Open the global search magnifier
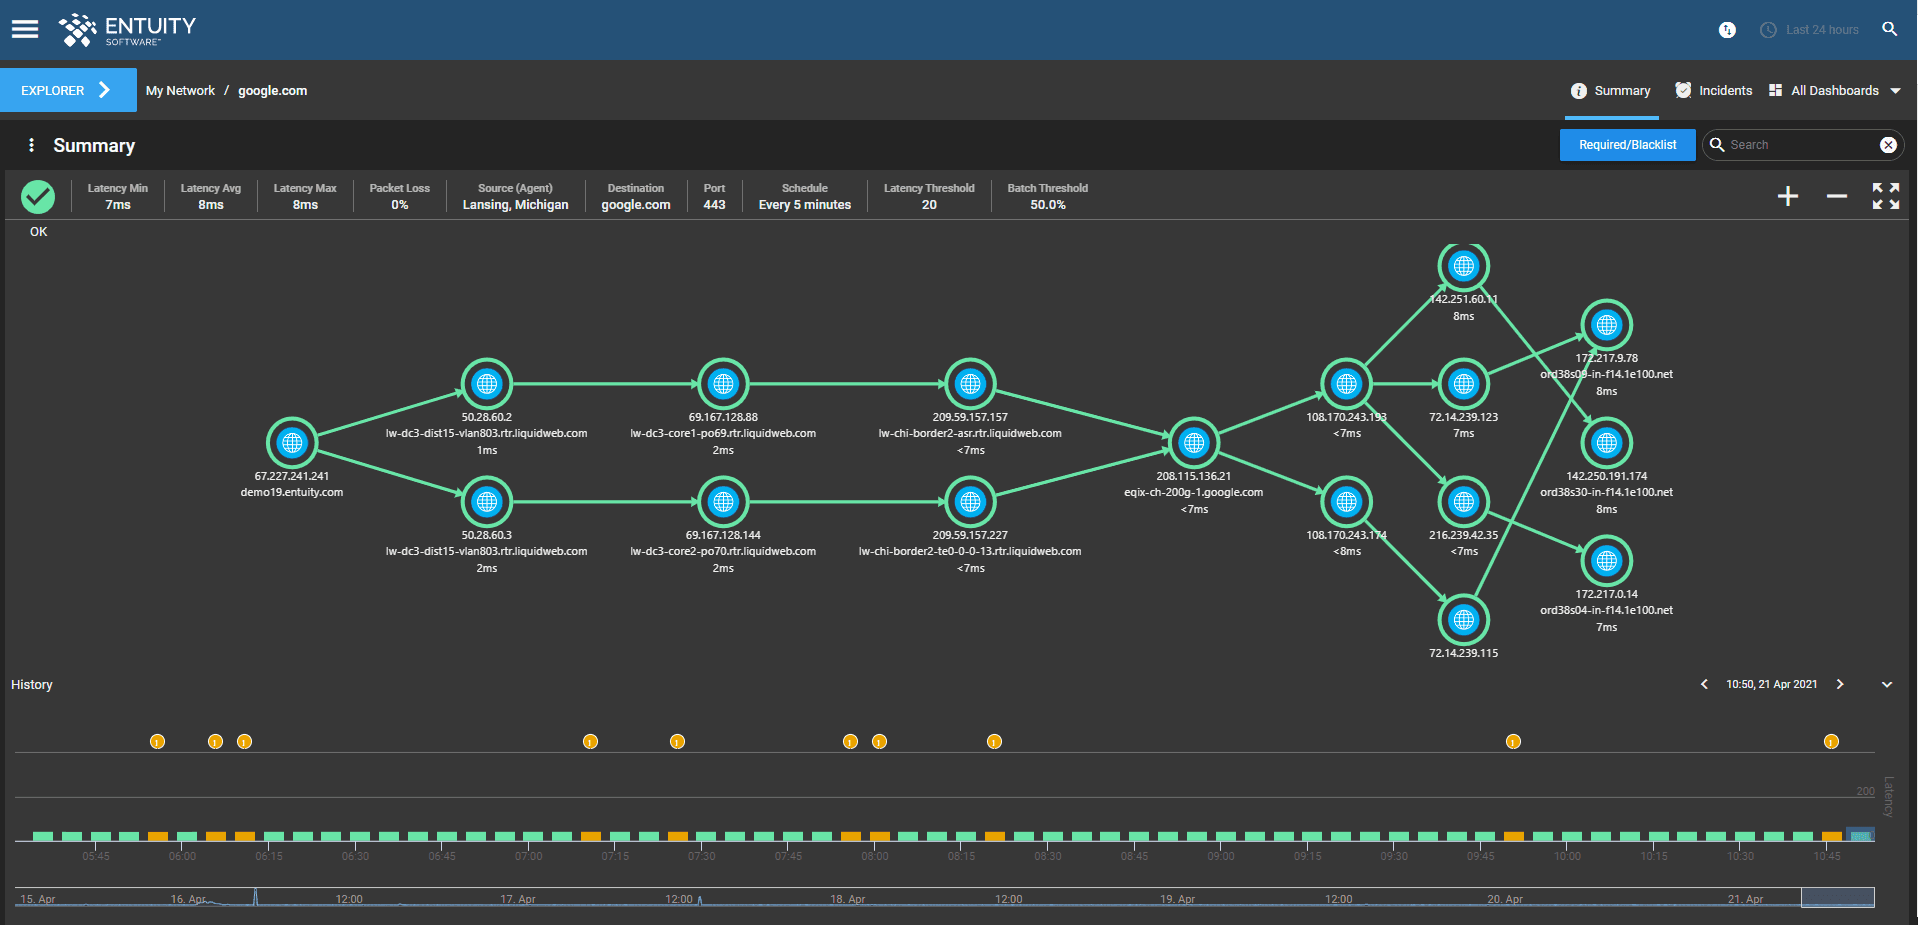 tap(1890, 29)
